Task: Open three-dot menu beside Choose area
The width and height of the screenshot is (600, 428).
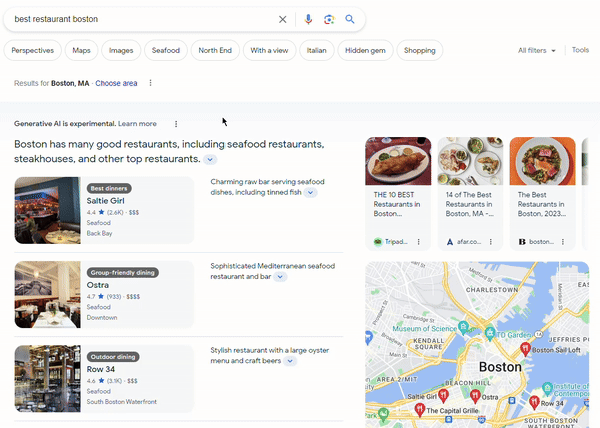Action: pyautogui.click(x=150, y=83)
